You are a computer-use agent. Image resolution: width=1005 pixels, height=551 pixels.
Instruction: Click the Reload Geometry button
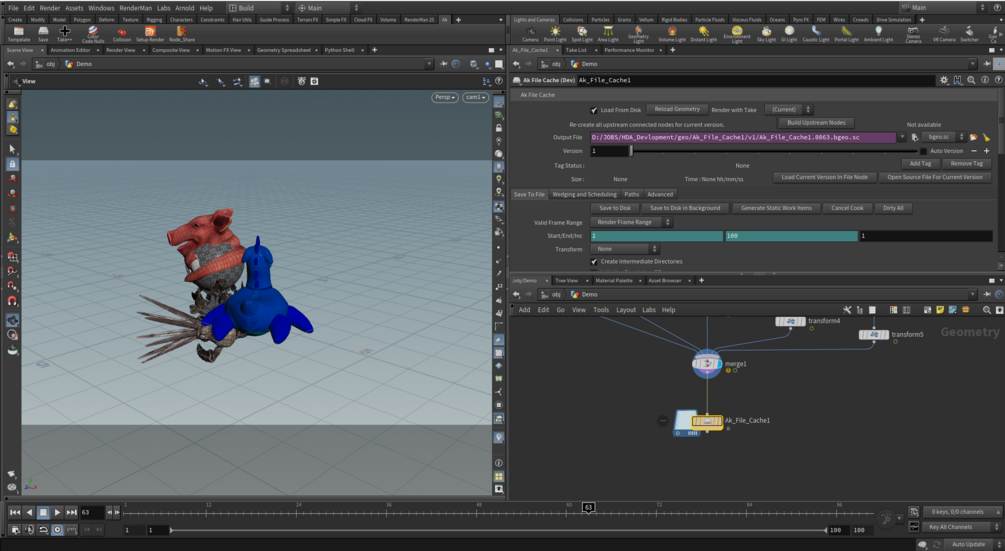coord(677,109)
